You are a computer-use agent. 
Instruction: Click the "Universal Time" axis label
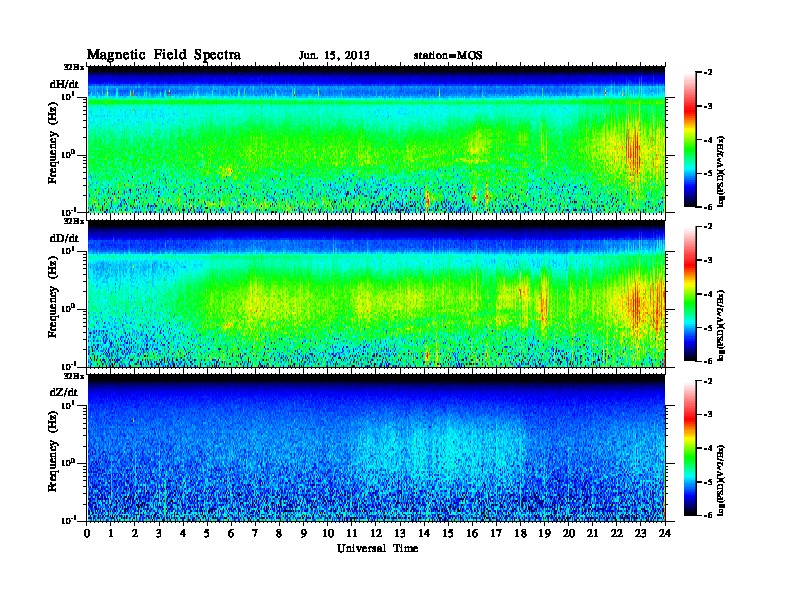(377, 548)
